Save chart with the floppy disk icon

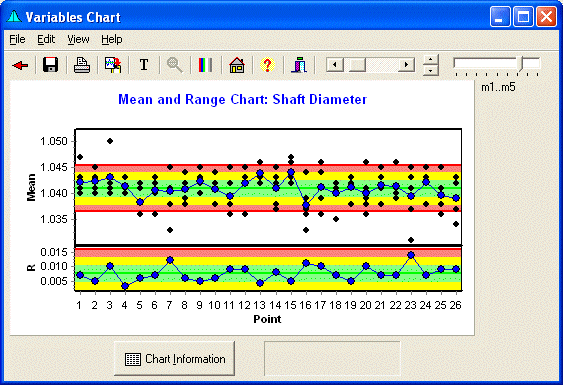coord(50,65)
